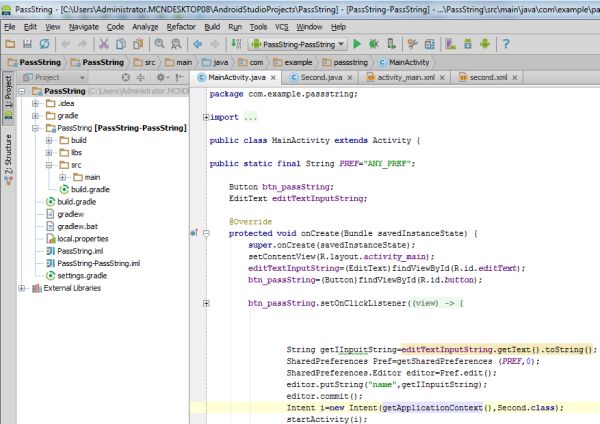Toggle the Project tool window side tab
Viewport: 600px width, 424px height.
pyautogui.click(x=7, y=92)
